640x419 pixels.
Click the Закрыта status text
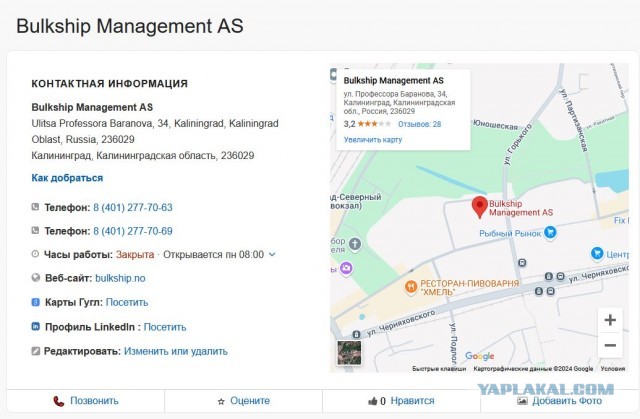coord(135,255)
